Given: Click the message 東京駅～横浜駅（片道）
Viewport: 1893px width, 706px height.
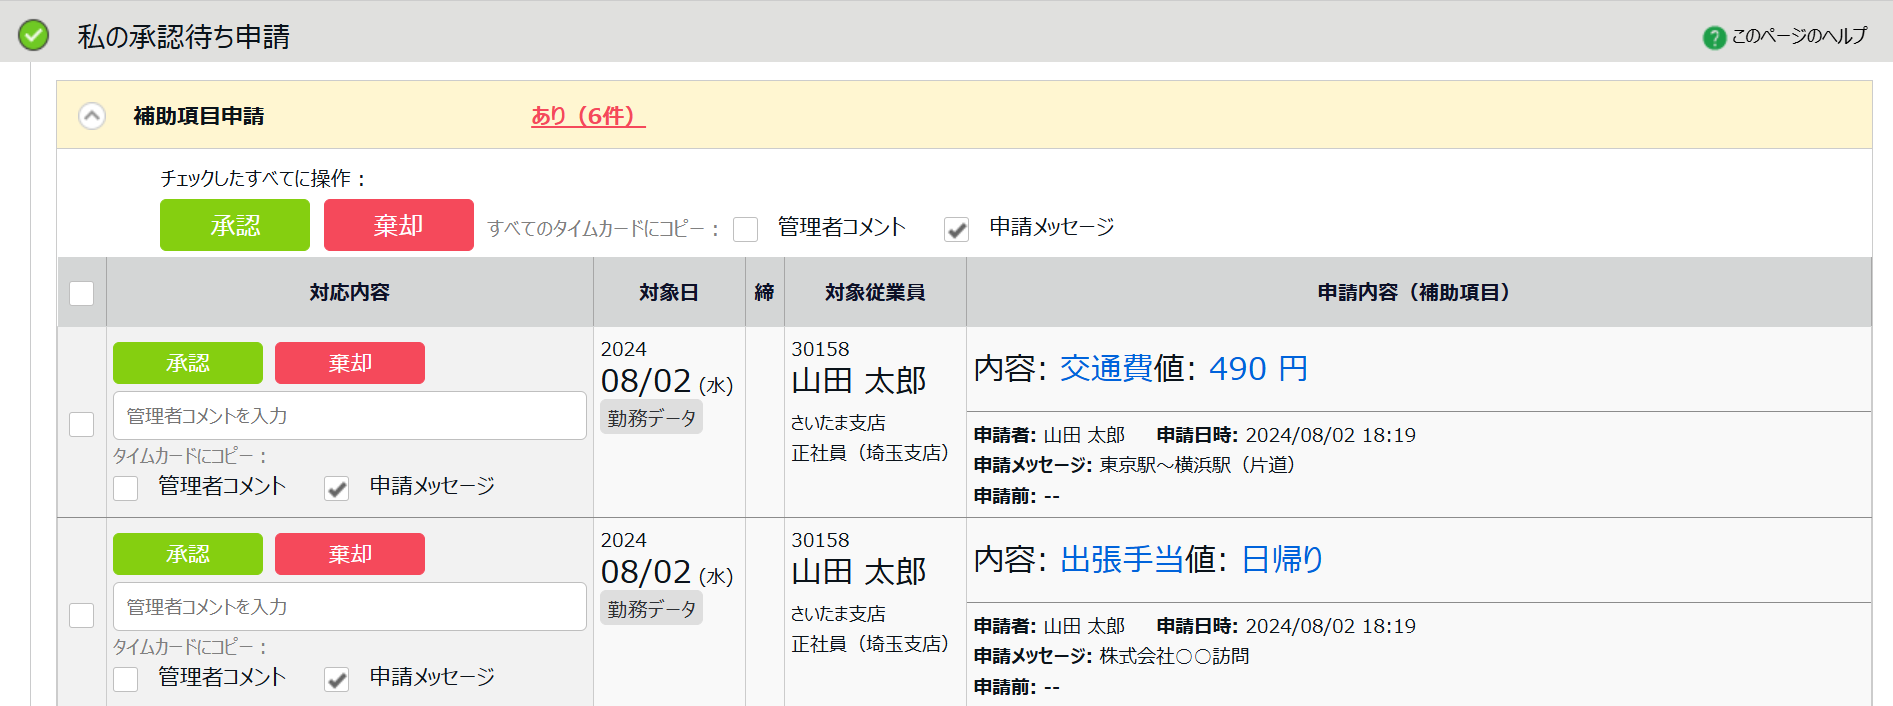Looking at the screenshot, I should (1198, 465).
